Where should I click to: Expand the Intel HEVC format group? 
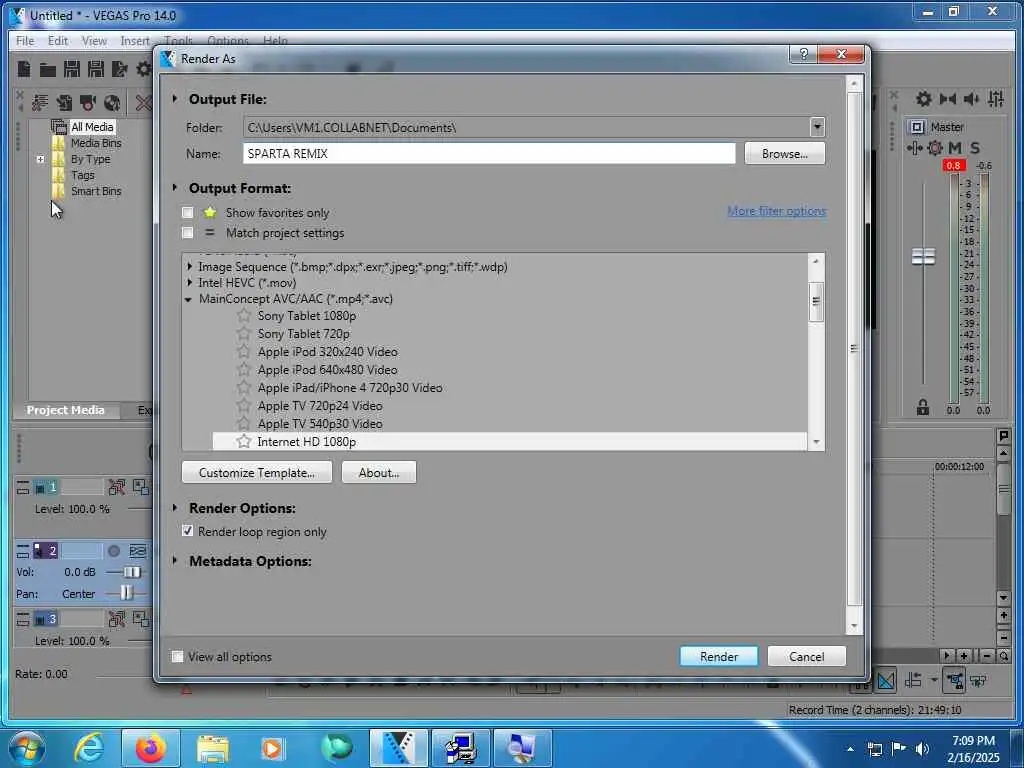[189, 283]
